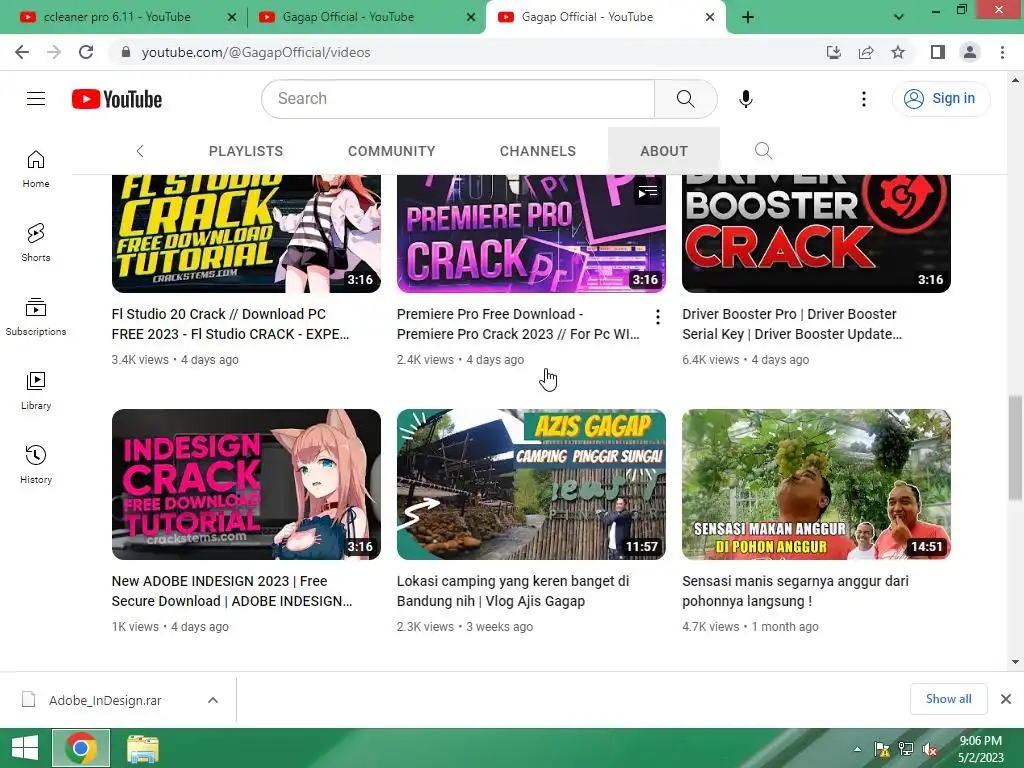This screenshot has height=768, width=1024.
Task: Open Fl Studio 20 Crack video title
Action: [x=231, y=324]
